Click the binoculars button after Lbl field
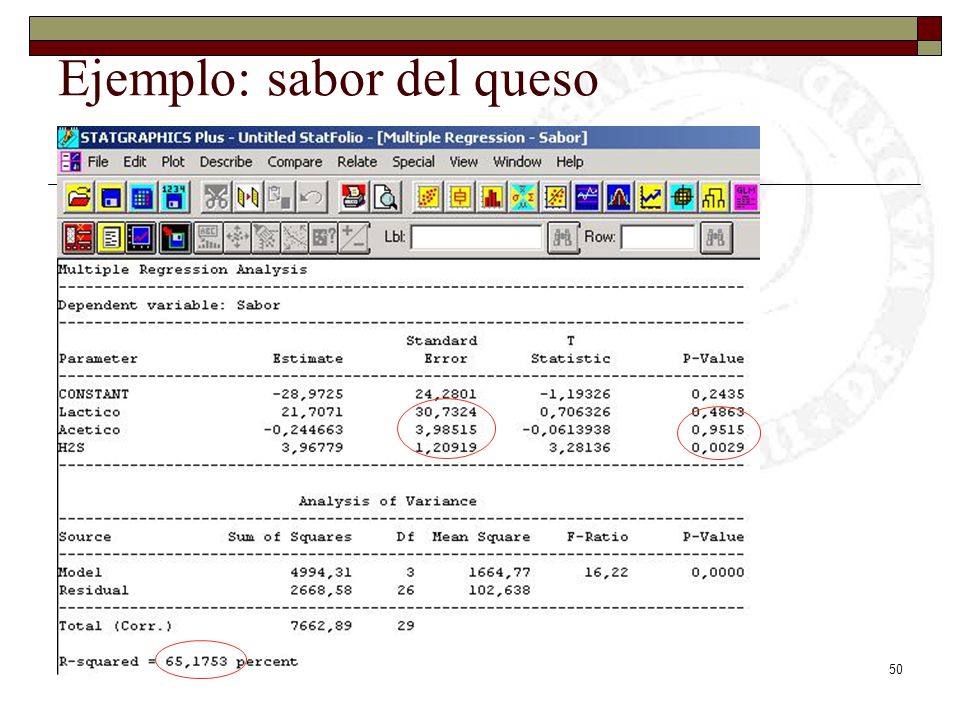960x720 pixels. coord(563,238)
